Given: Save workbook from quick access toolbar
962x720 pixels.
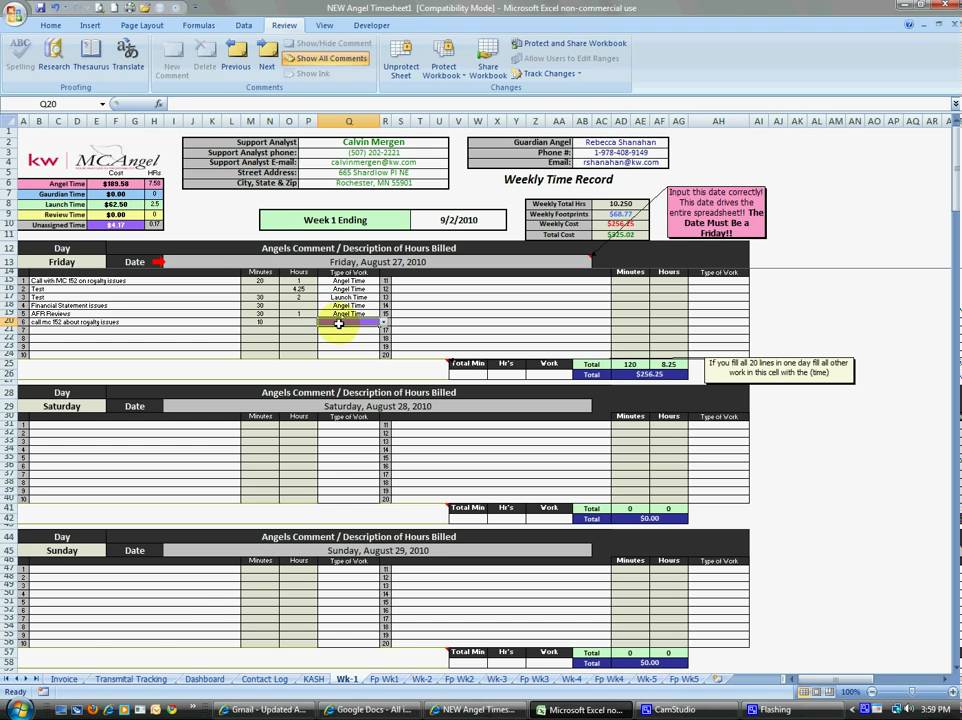Looking at the screenshot, I should 40,8.
